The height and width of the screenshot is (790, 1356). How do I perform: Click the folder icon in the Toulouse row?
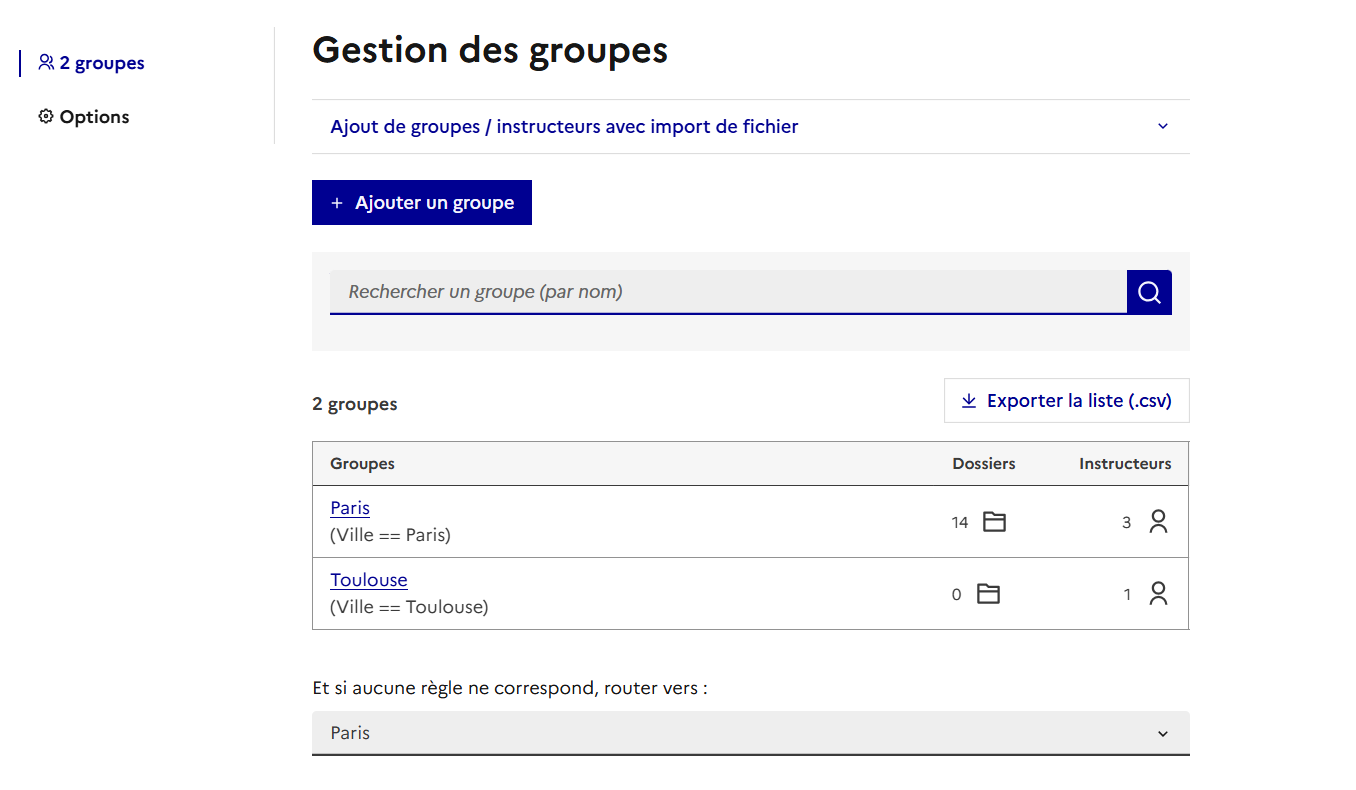point(988,594)
